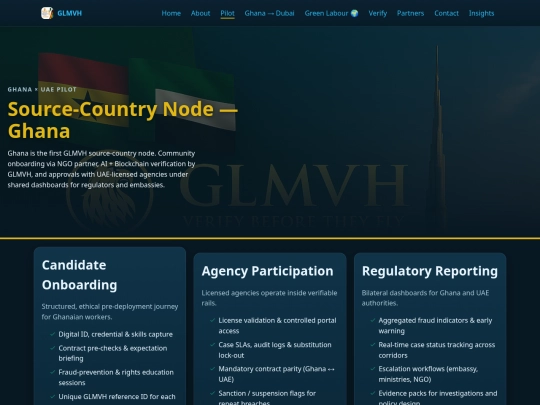Click the Regulatory Reporting card heading
The height and width of the screenshot is (405, 540).
pos(430,271)
